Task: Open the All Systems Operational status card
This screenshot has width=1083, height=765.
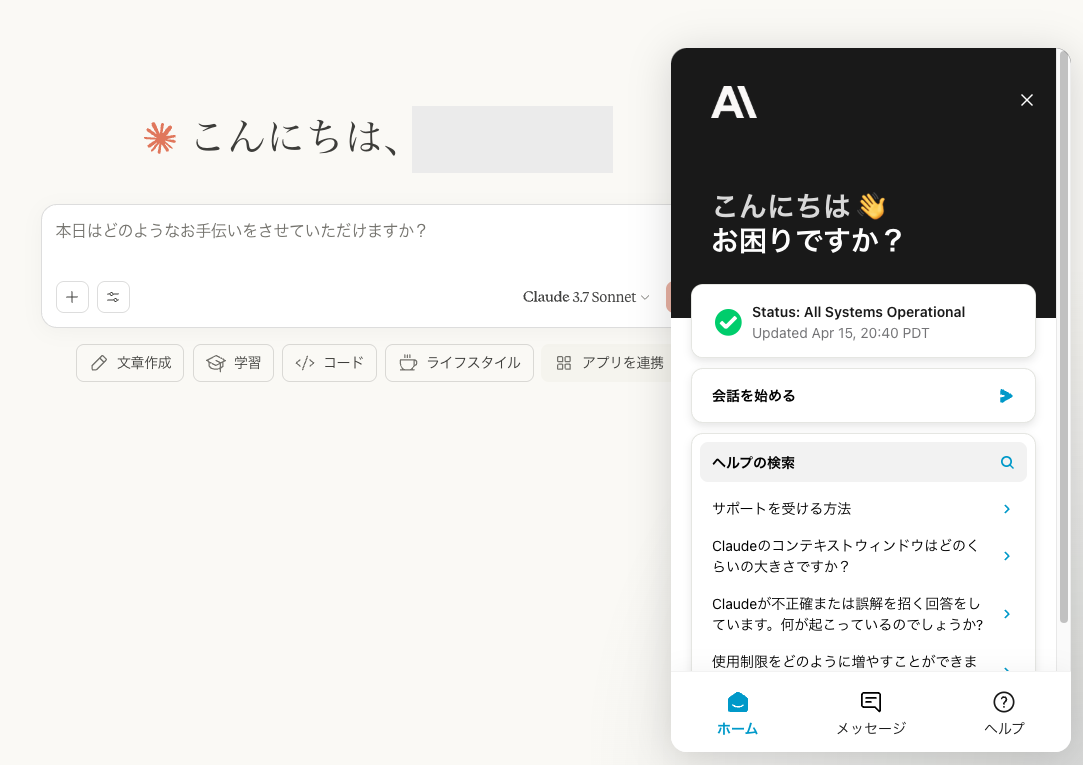Action: 863,321
